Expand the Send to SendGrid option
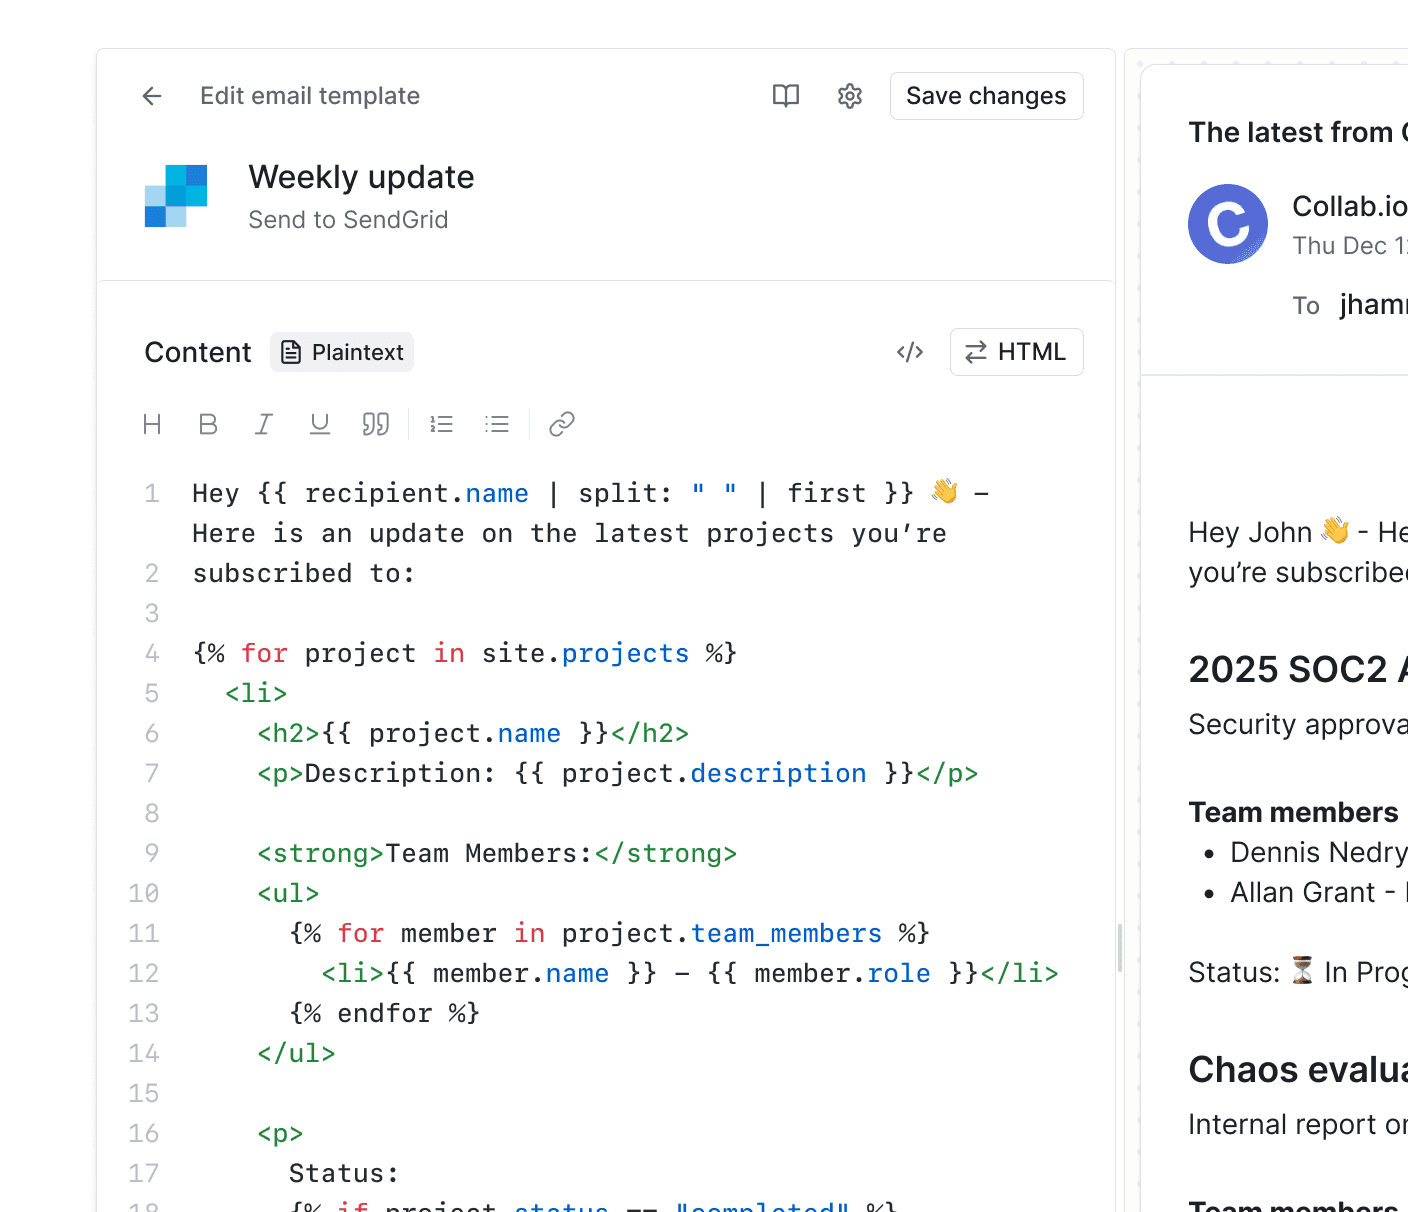This screenshot has width=1408, height=1212. pyautogui.click(x=348, y=220)
